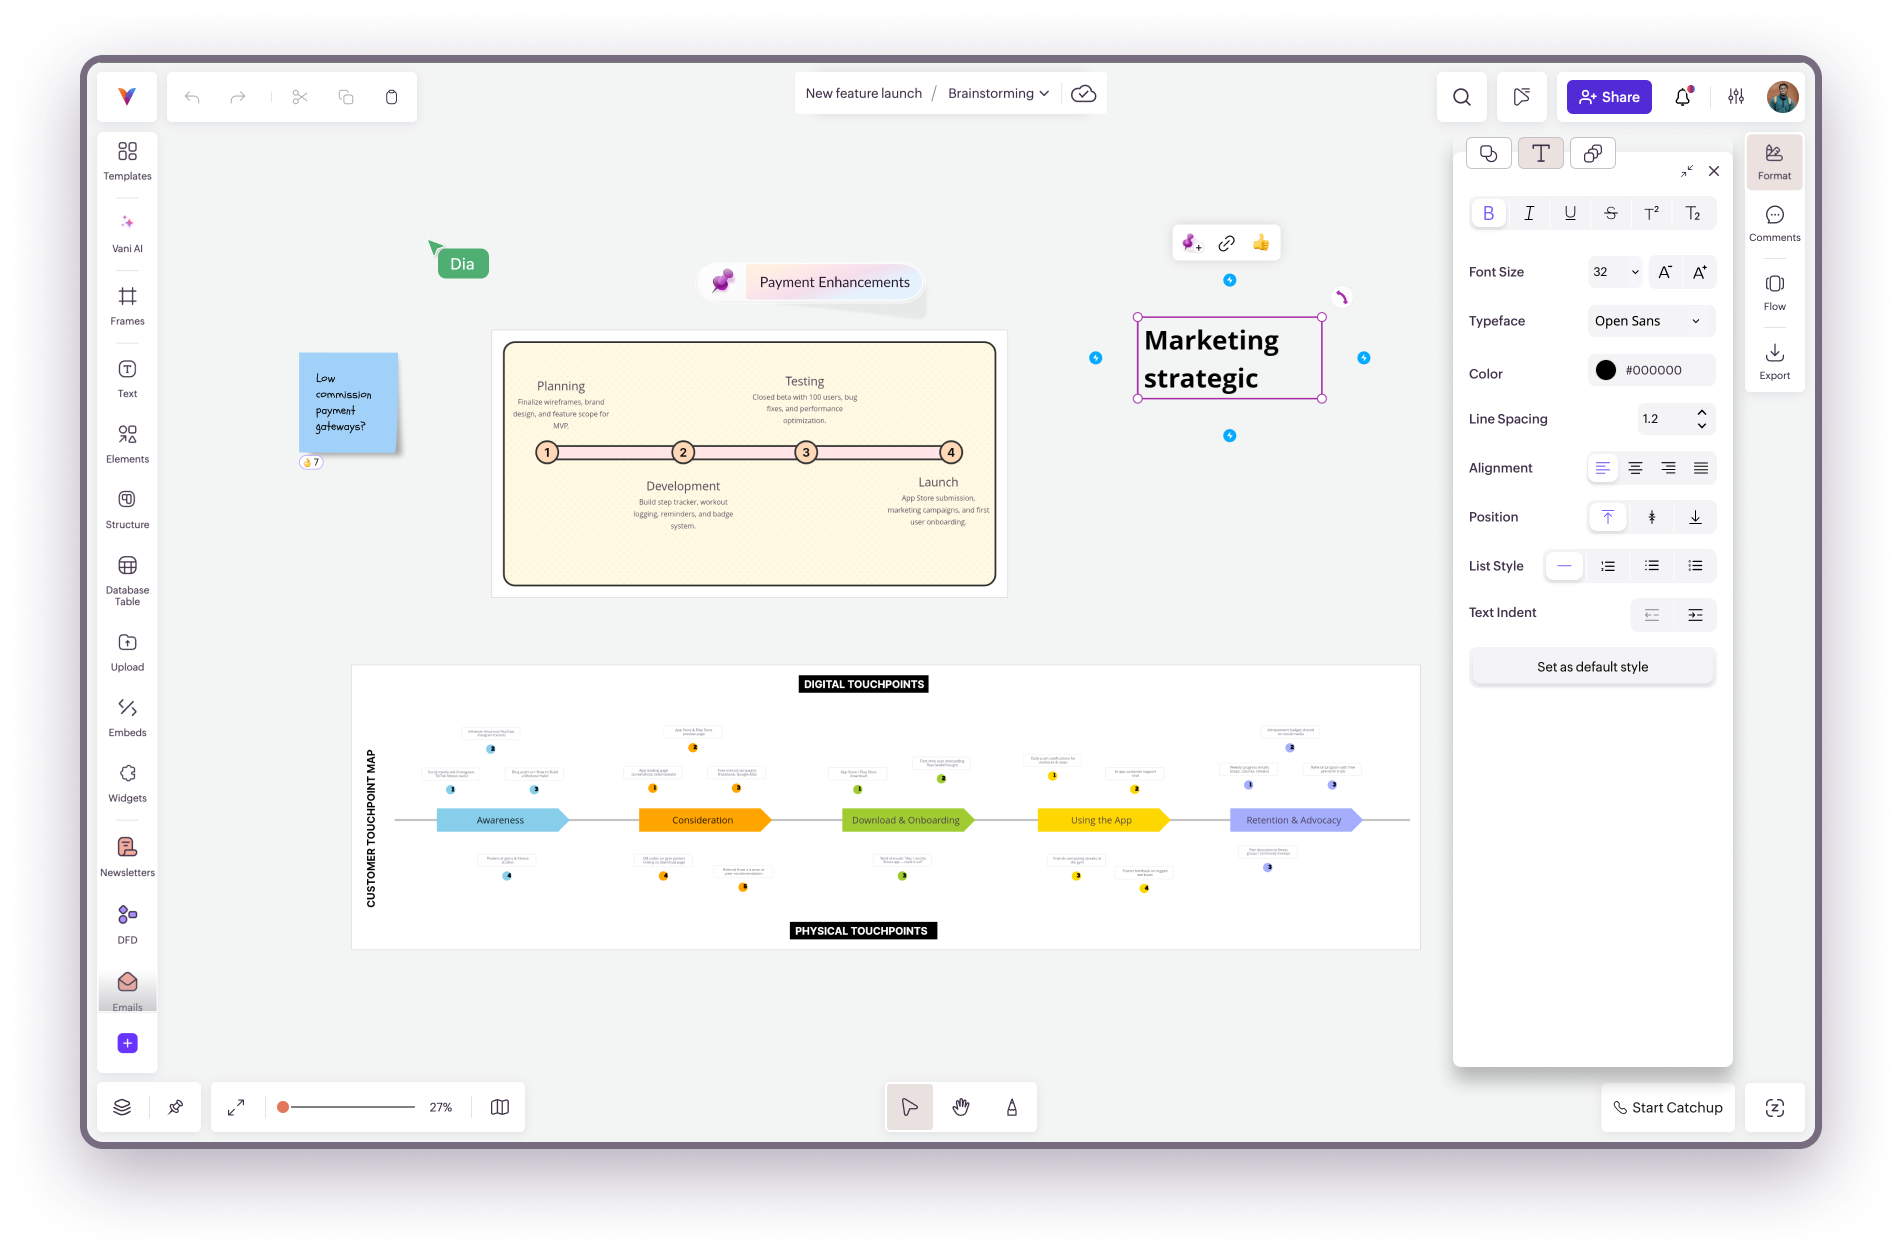The width and height of the screenshot is (1902, 1254).
Task: Click the Embeds sidebar icon
Action: pos(127,717)
